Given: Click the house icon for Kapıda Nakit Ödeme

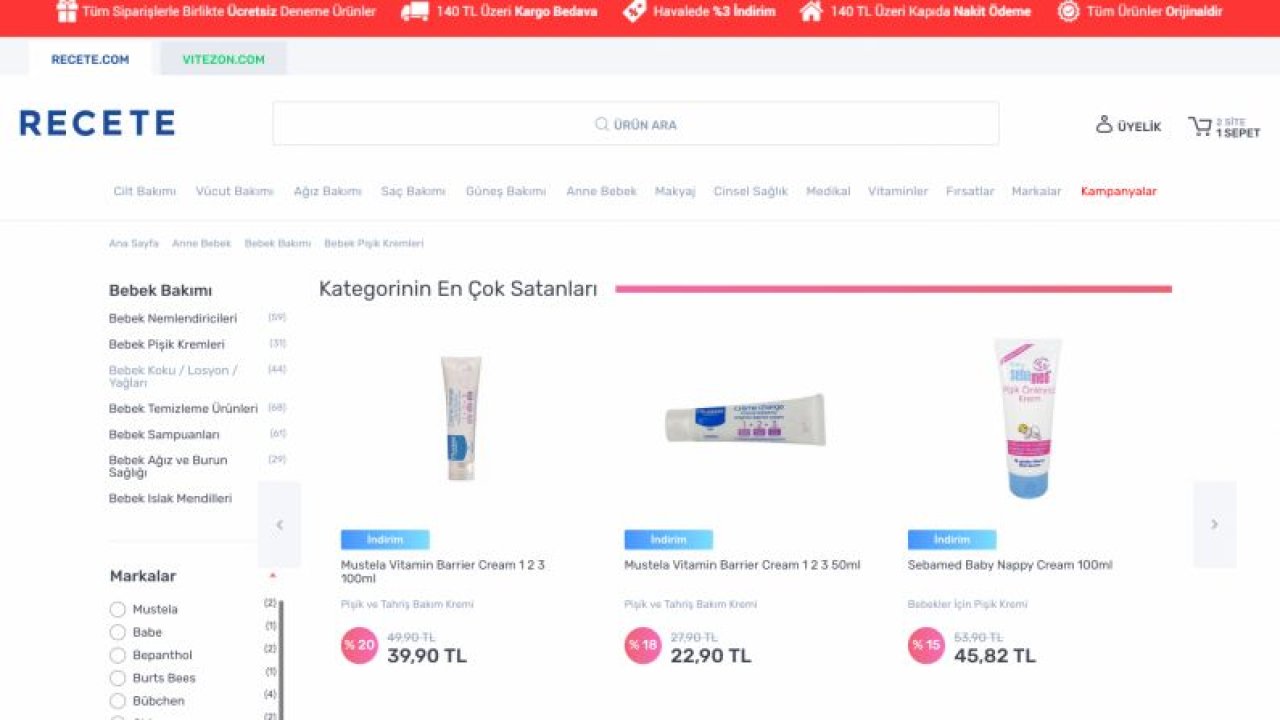Looking at the screenshot, I should tap(811, 12).
